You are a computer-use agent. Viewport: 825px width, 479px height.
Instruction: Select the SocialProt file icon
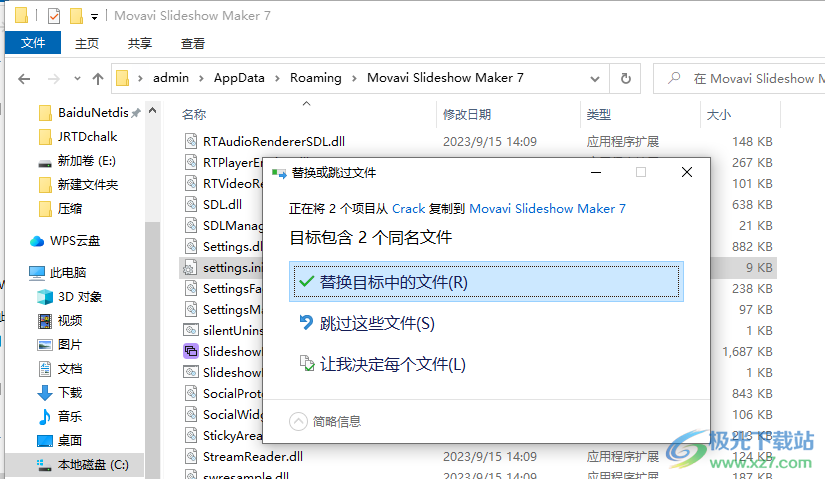(x=191, y=393)
